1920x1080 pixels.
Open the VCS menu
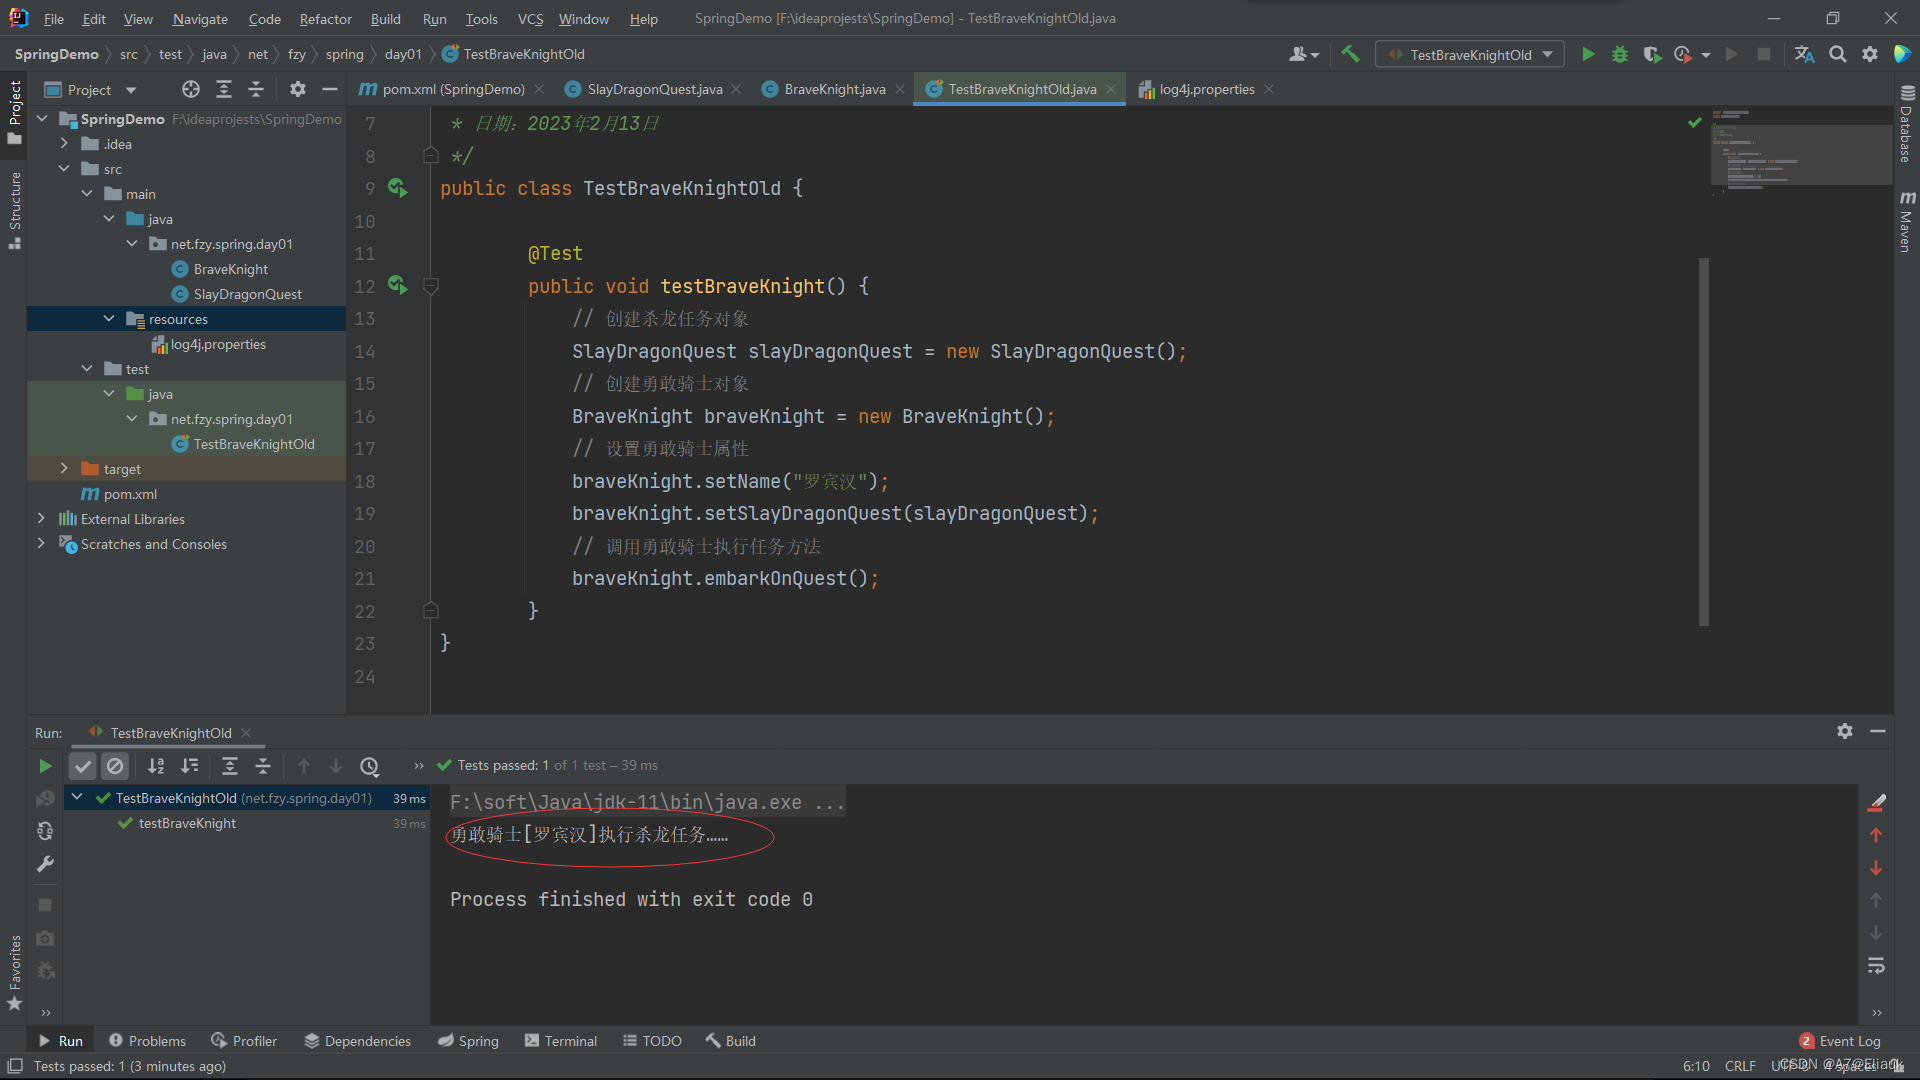point(530,19)
